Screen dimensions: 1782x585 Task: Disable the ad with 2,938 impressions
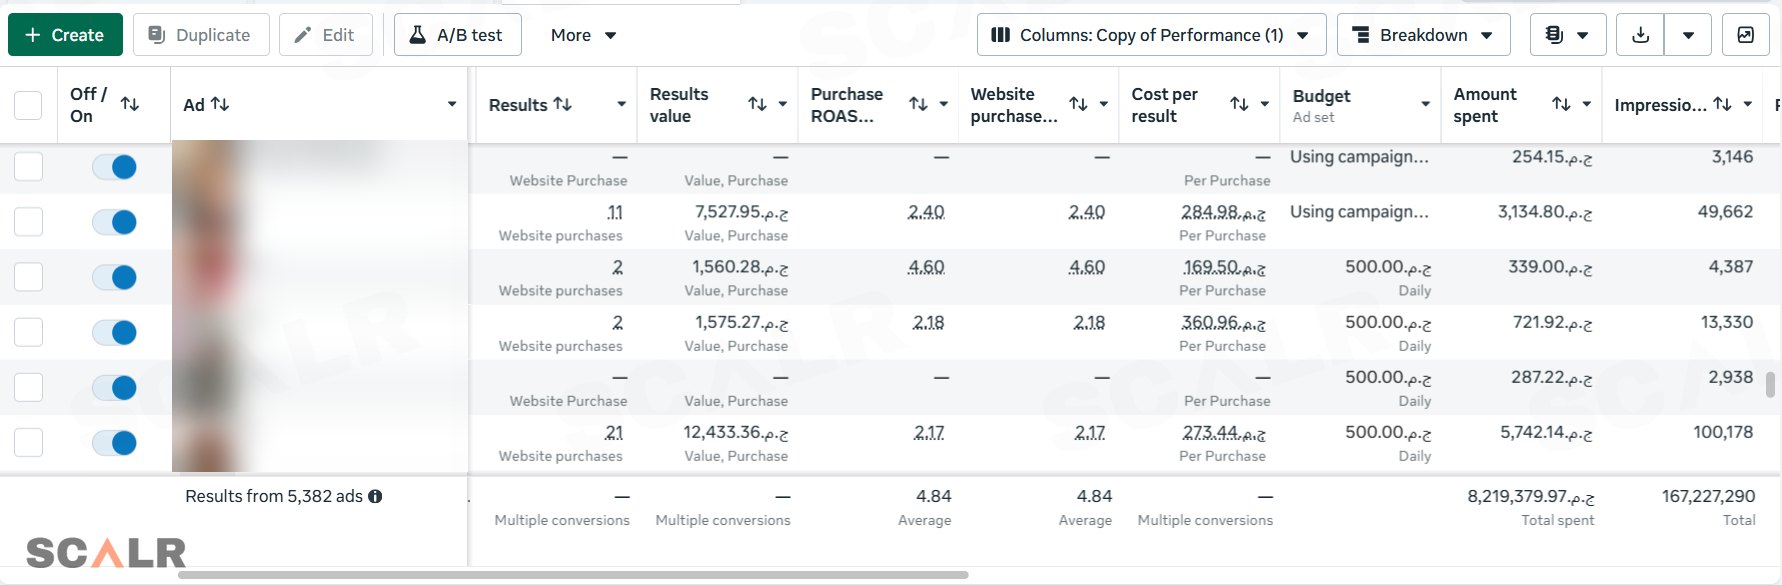[x=115, y=387]
